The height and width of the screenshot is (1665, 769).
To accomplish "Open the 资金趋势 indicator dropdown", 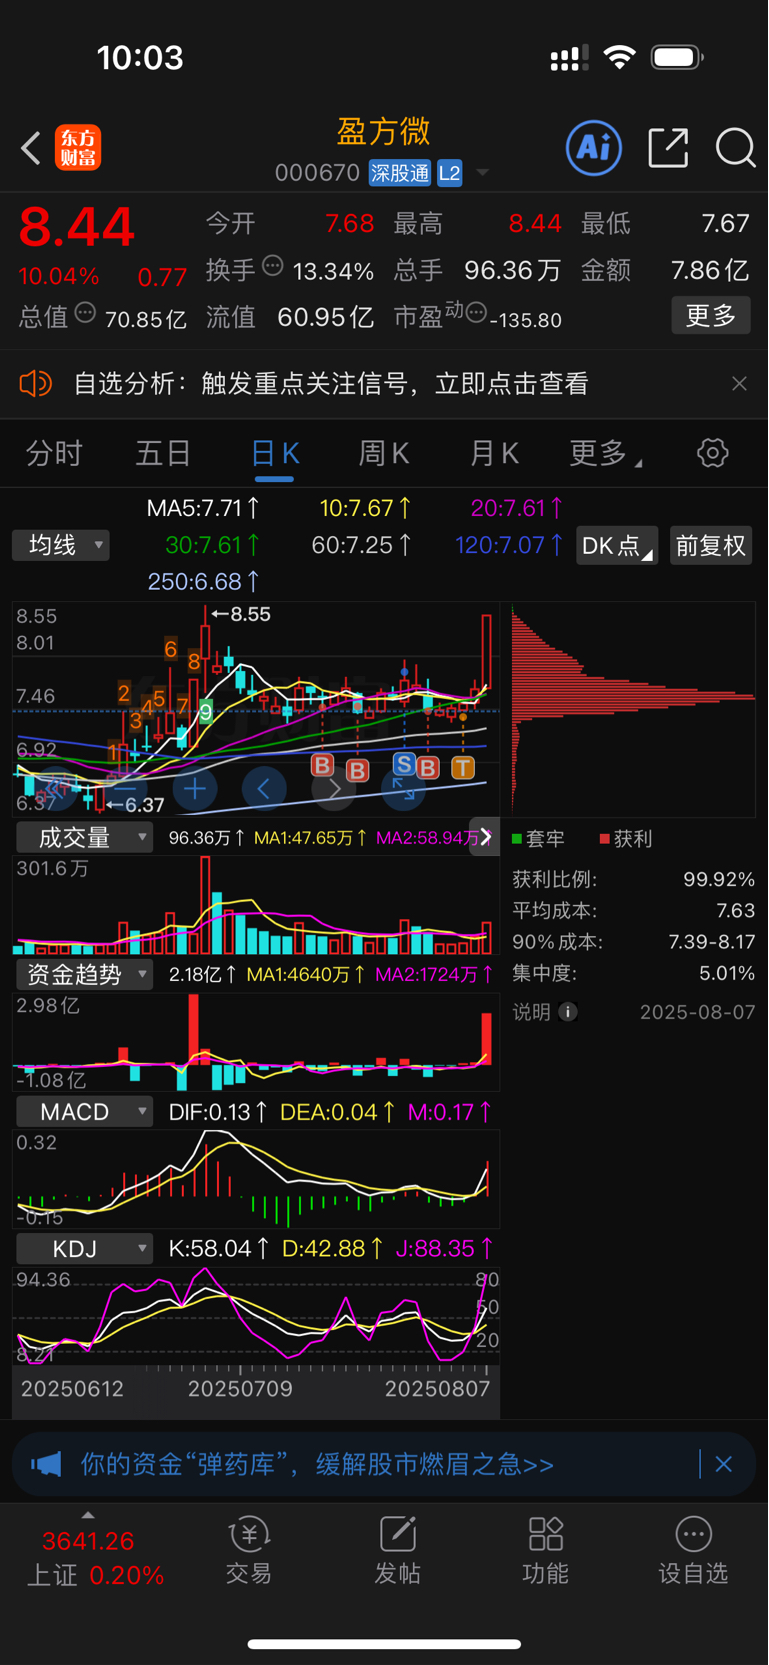I will (x=84, y=974).
